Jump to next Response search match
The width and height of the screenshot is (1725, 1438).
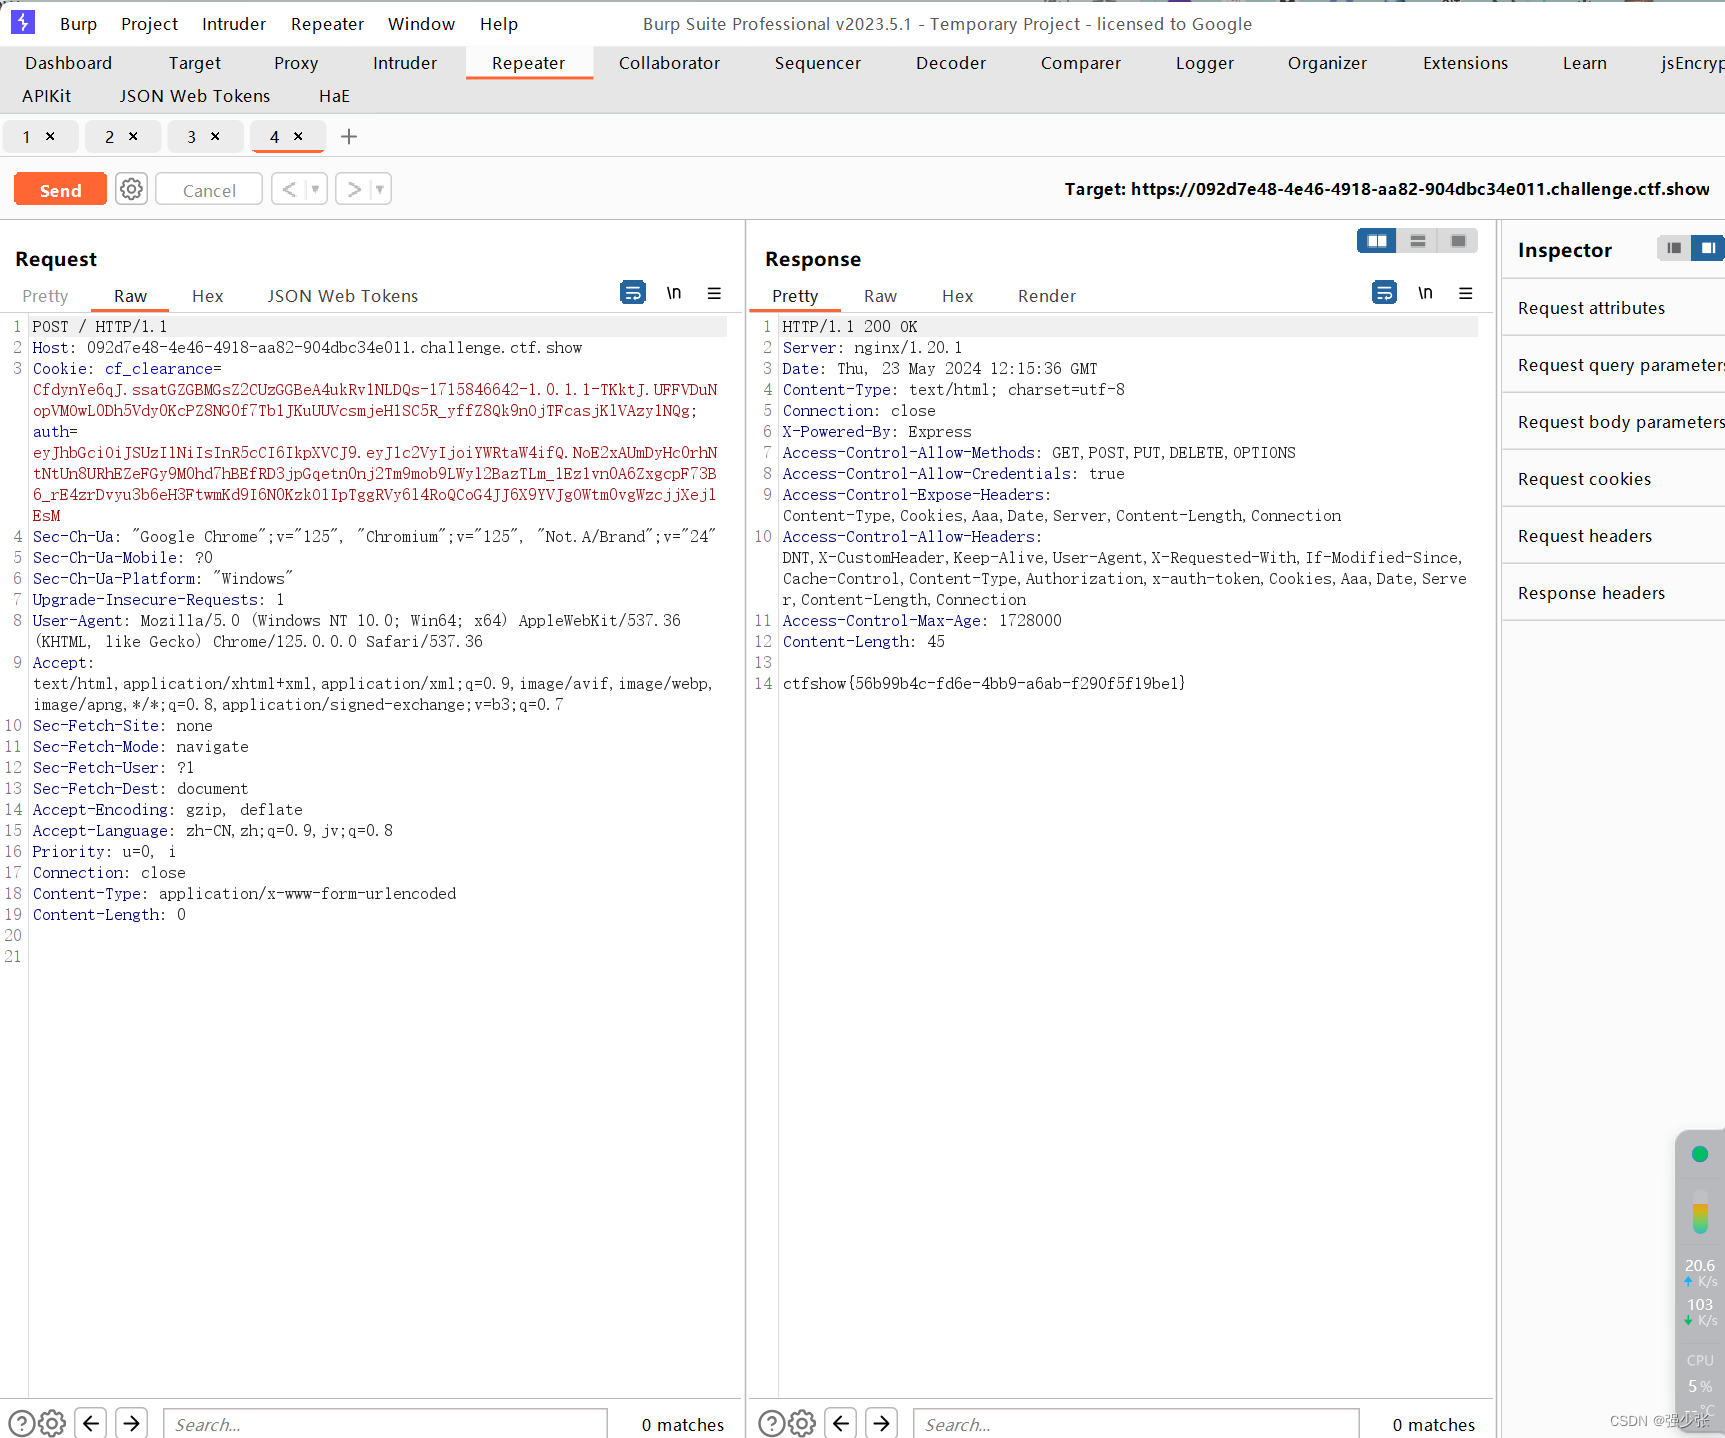pos(881,1423)
